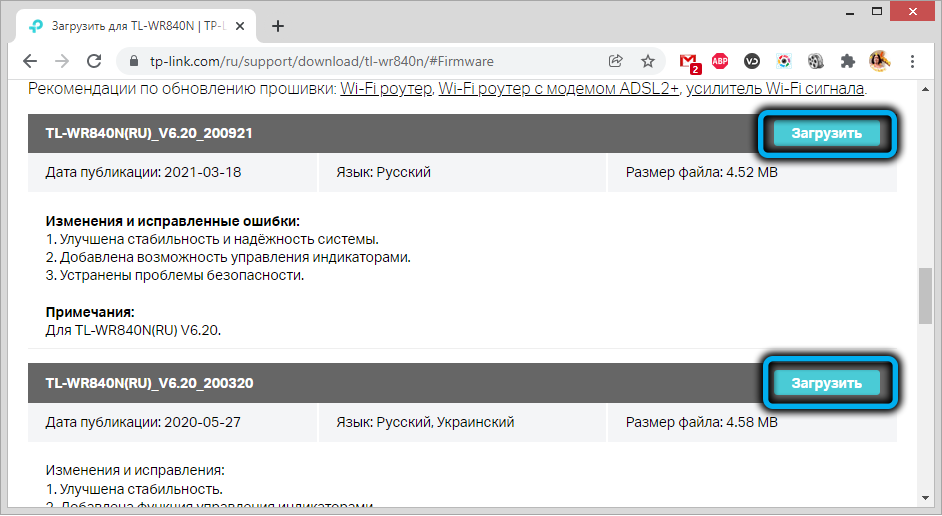Go back to the previous page
This screenshot has height=516, width=942.
[x=30, y=61]
